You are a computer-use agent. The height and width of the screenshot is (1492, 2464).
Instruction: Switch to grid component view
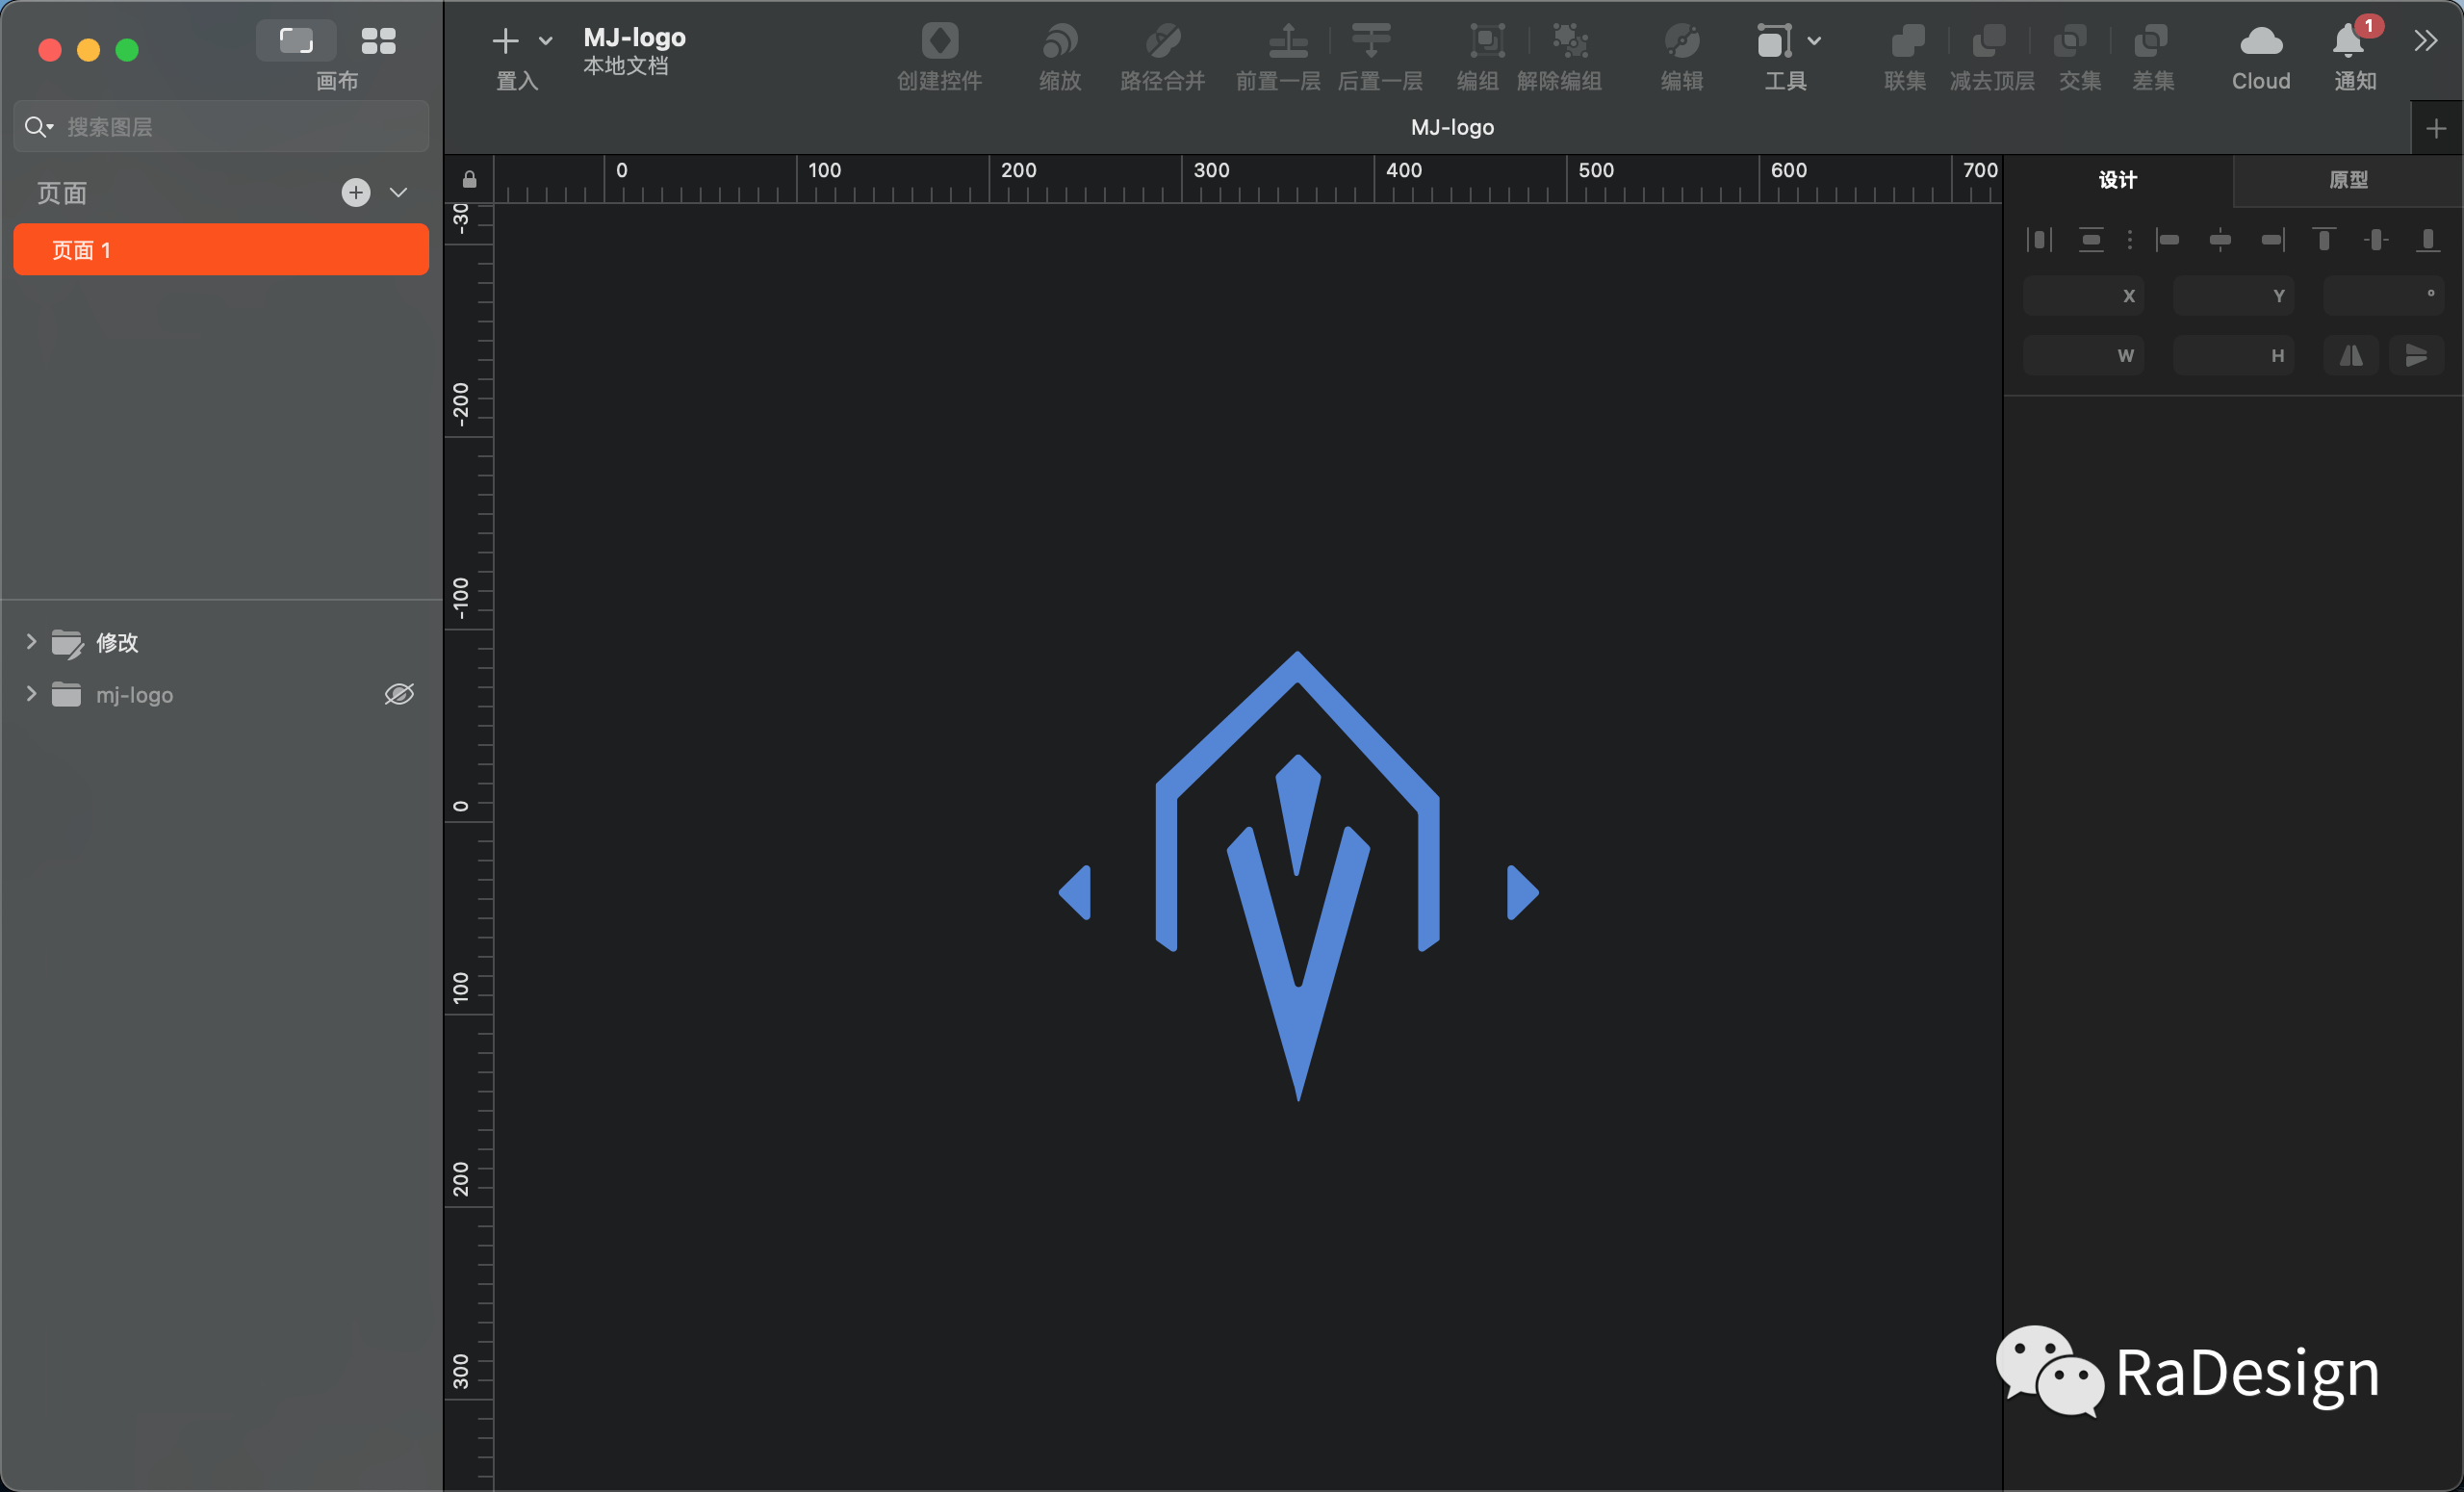click(378, 41)
